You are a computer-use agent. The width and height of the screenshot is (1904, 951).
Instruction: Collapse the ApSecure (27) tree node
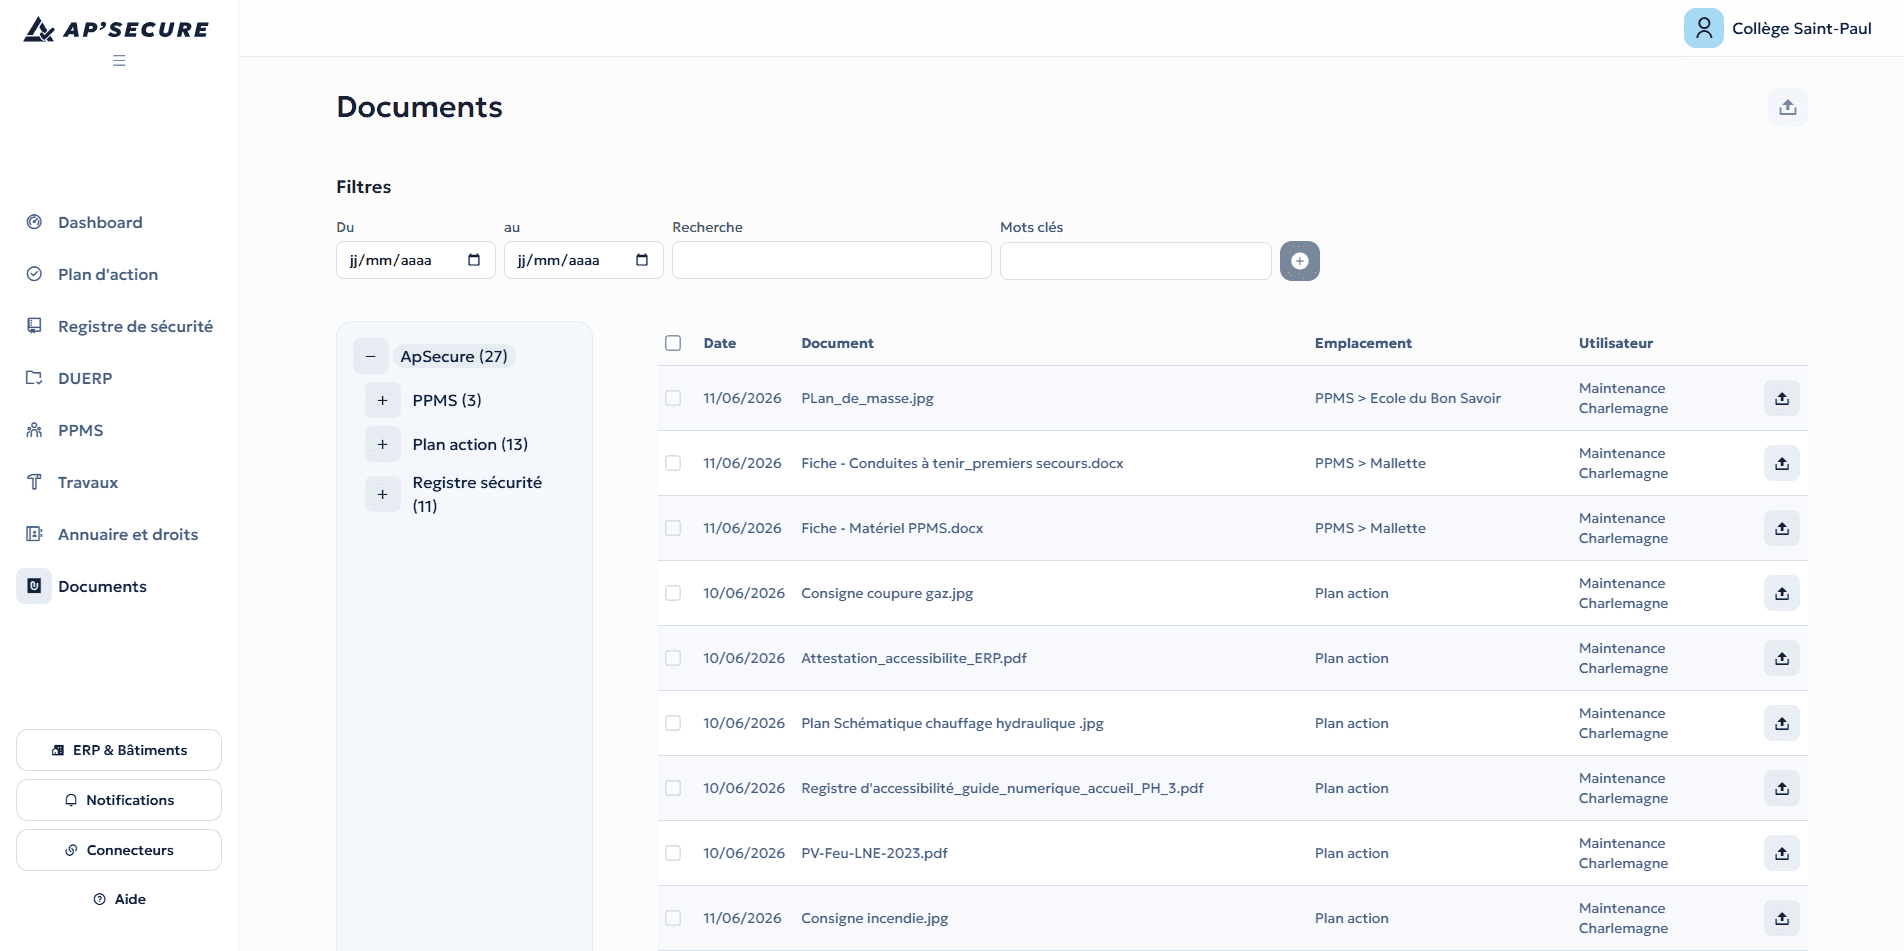(x=370, y=356)
